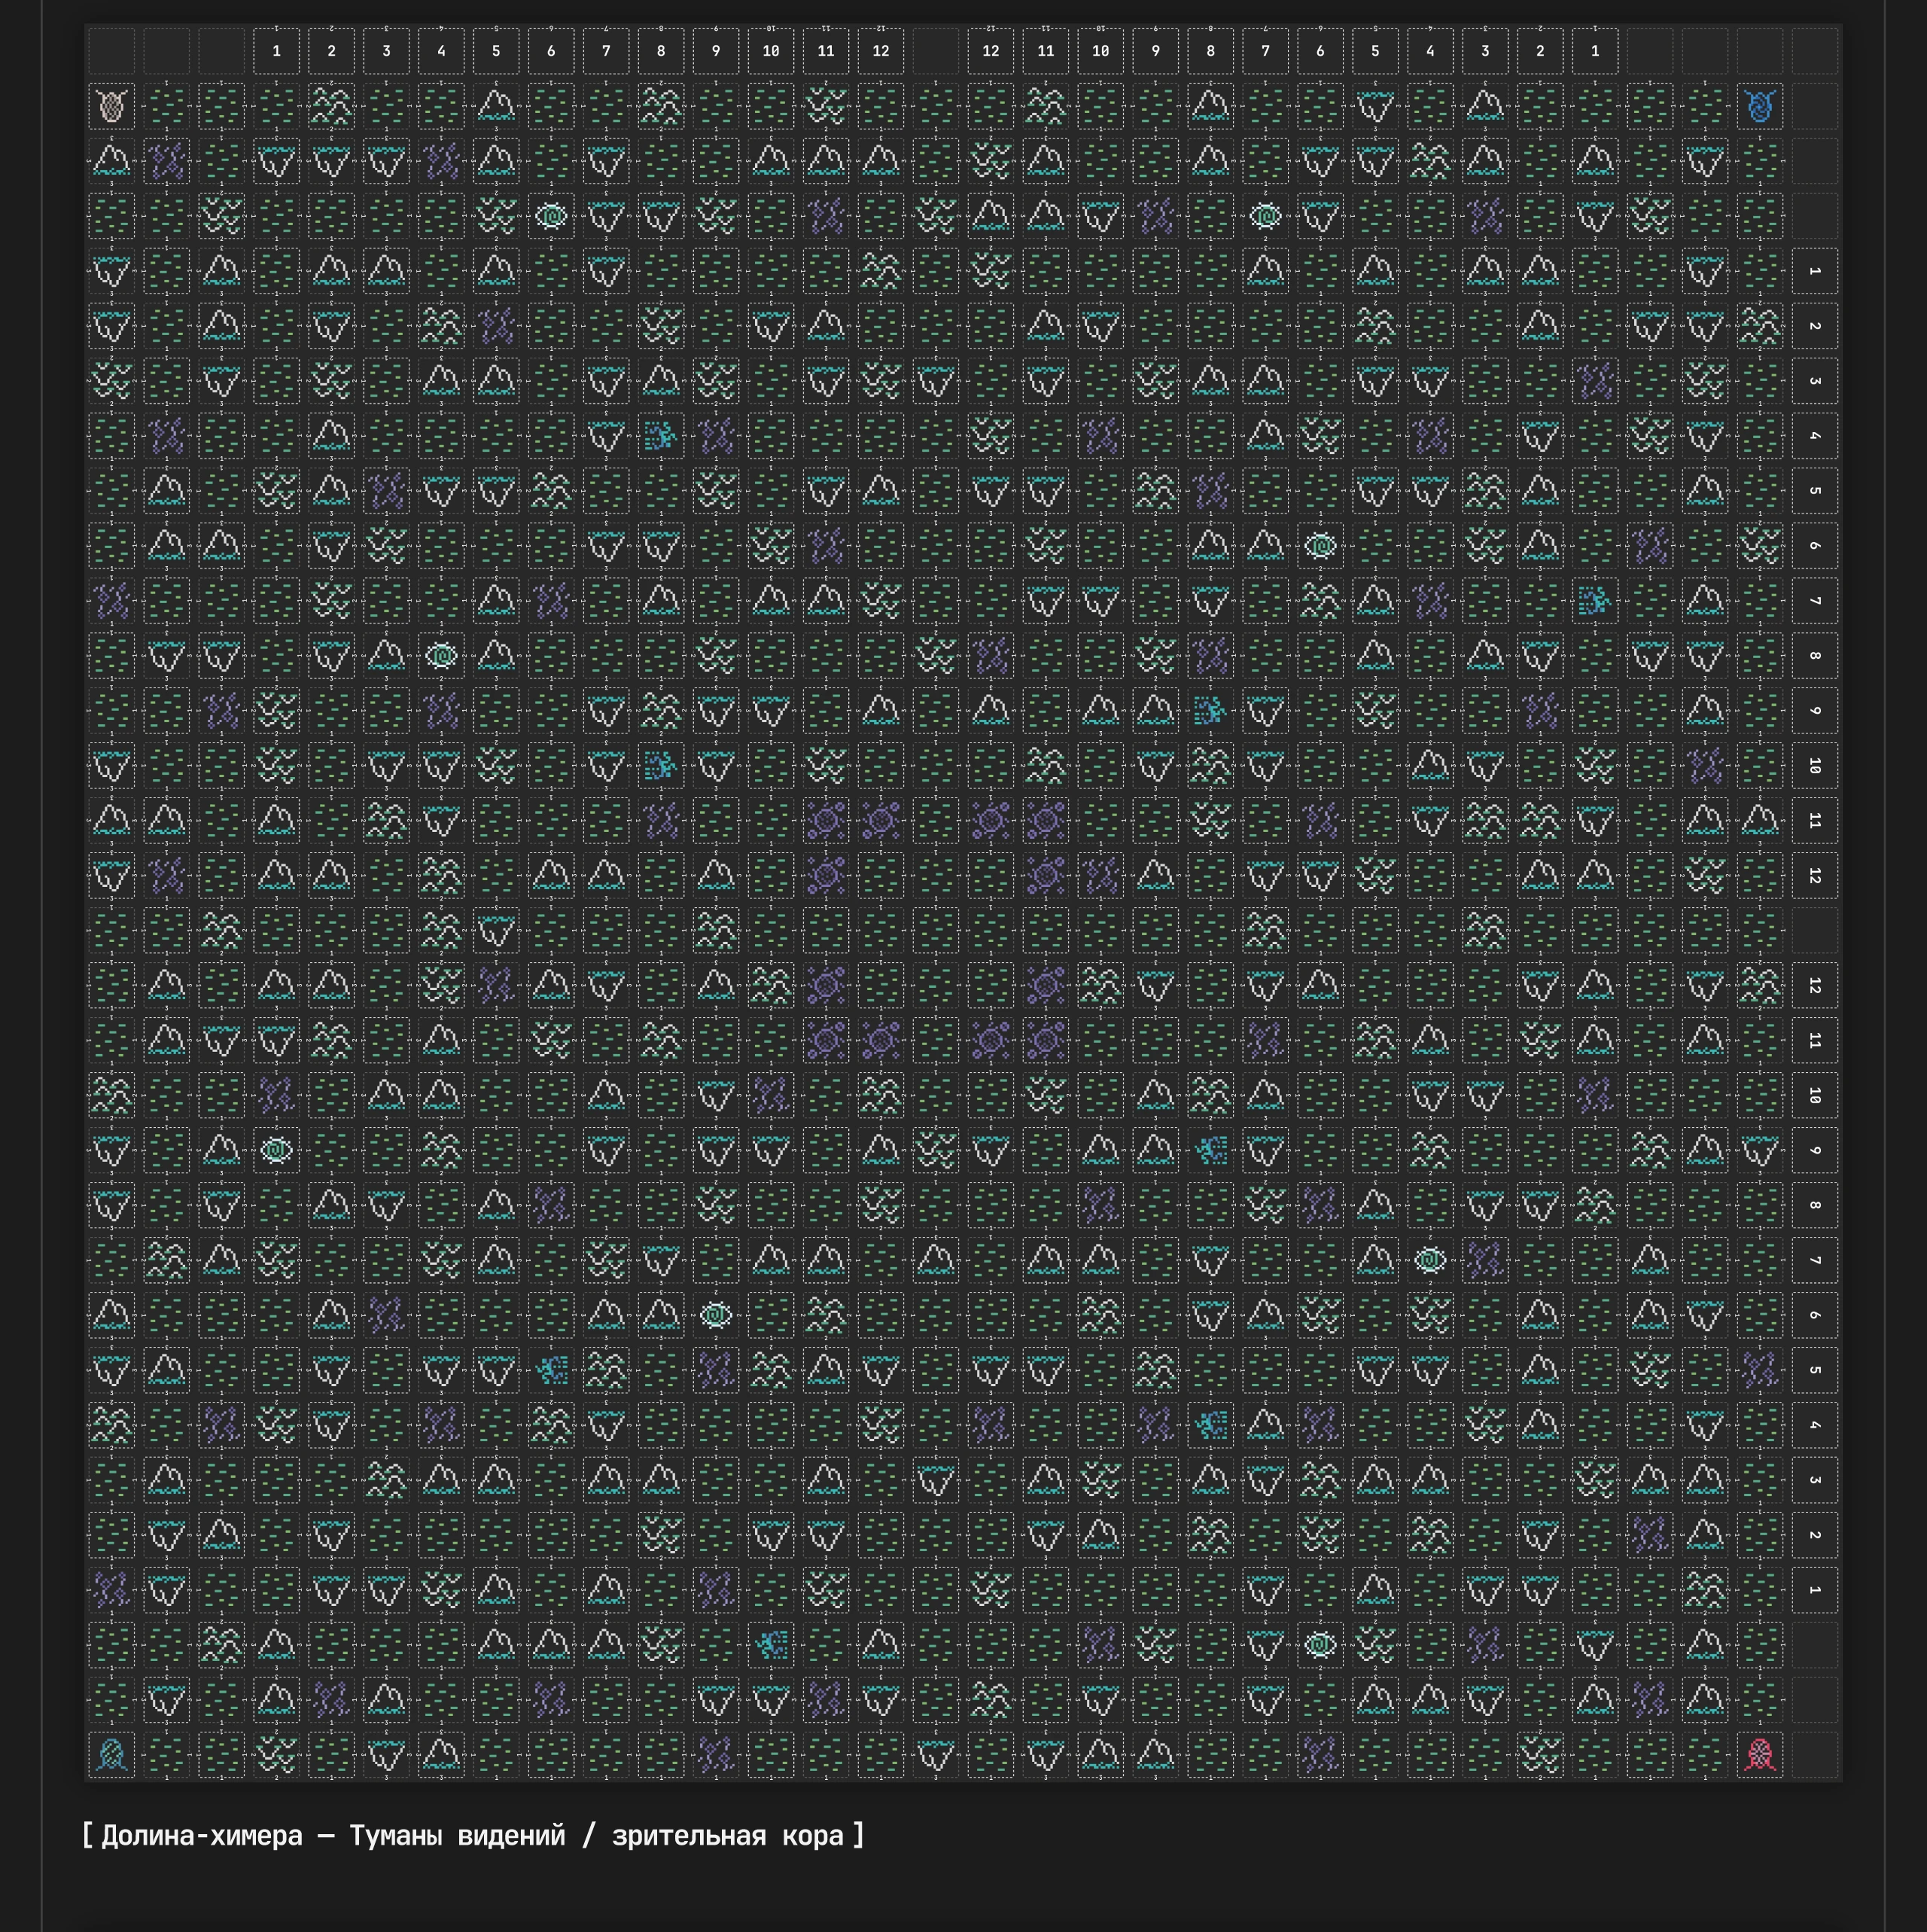The image size is (1927, 1932).
Task: Click the eye tile in left column 6 near the top
Action: [x=551, y=216]
